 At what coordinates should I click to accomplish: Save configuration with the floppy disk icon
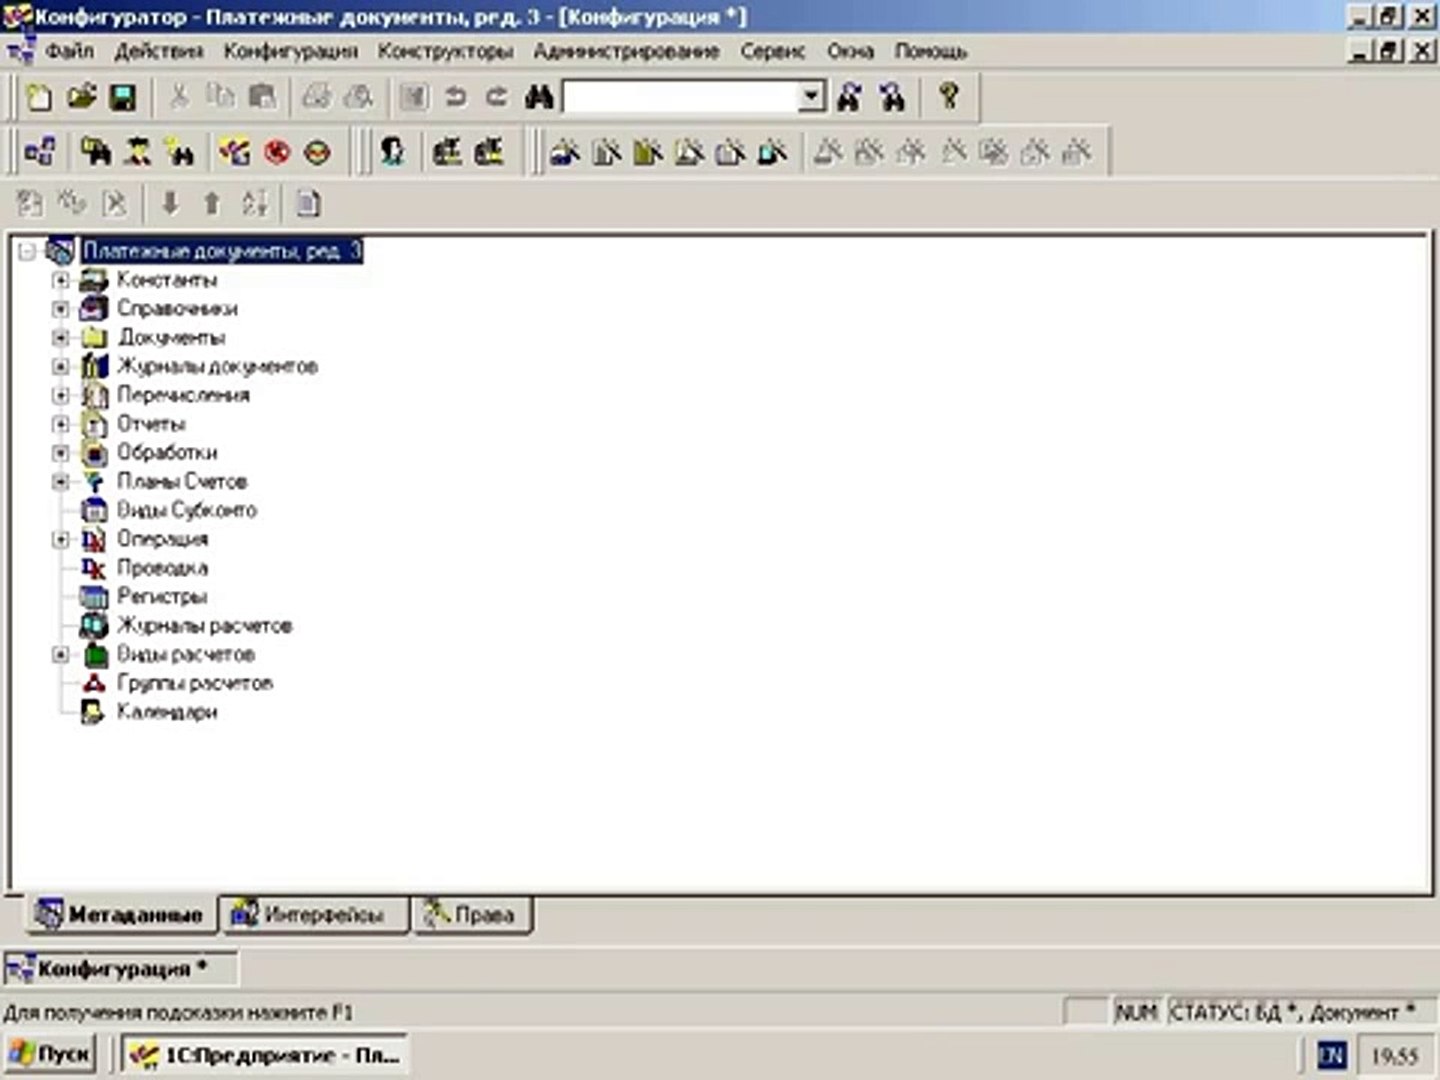pyautogui.click(x=123, y=97)
